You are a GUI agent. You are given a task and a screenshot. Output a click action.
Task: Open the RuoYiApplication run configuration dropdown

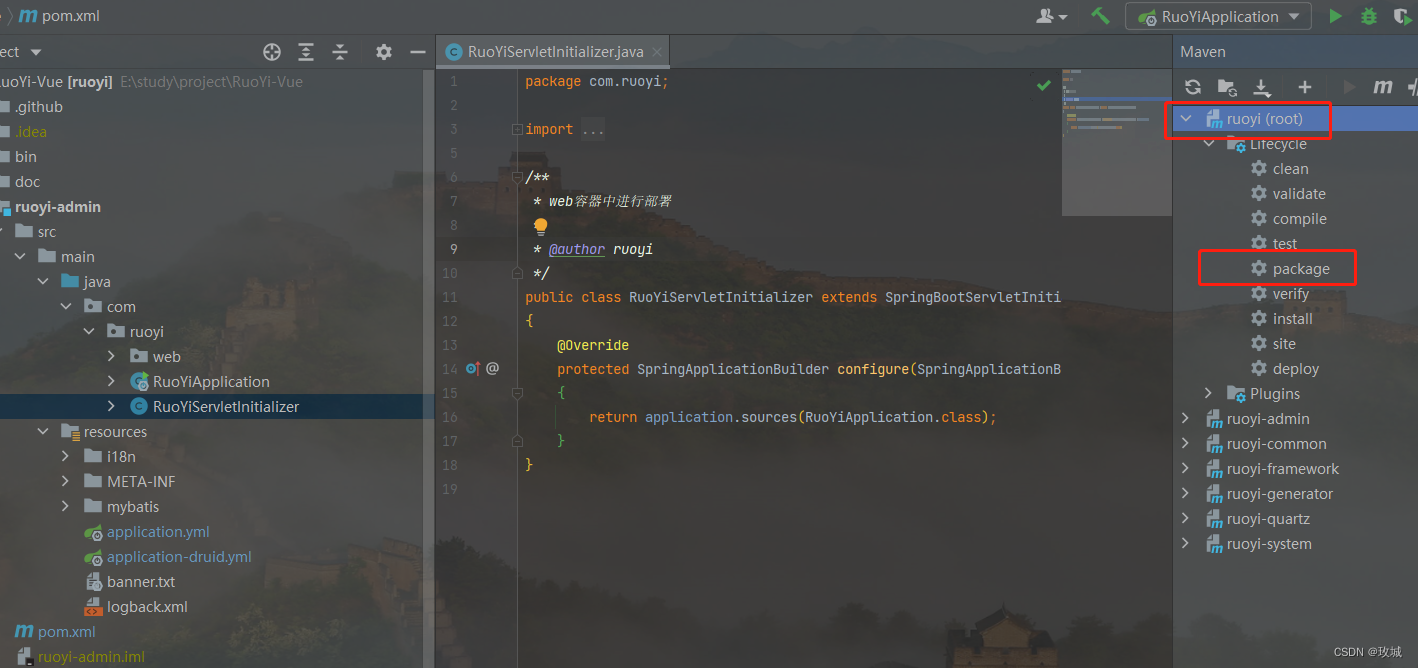(x=1218, y=16)
